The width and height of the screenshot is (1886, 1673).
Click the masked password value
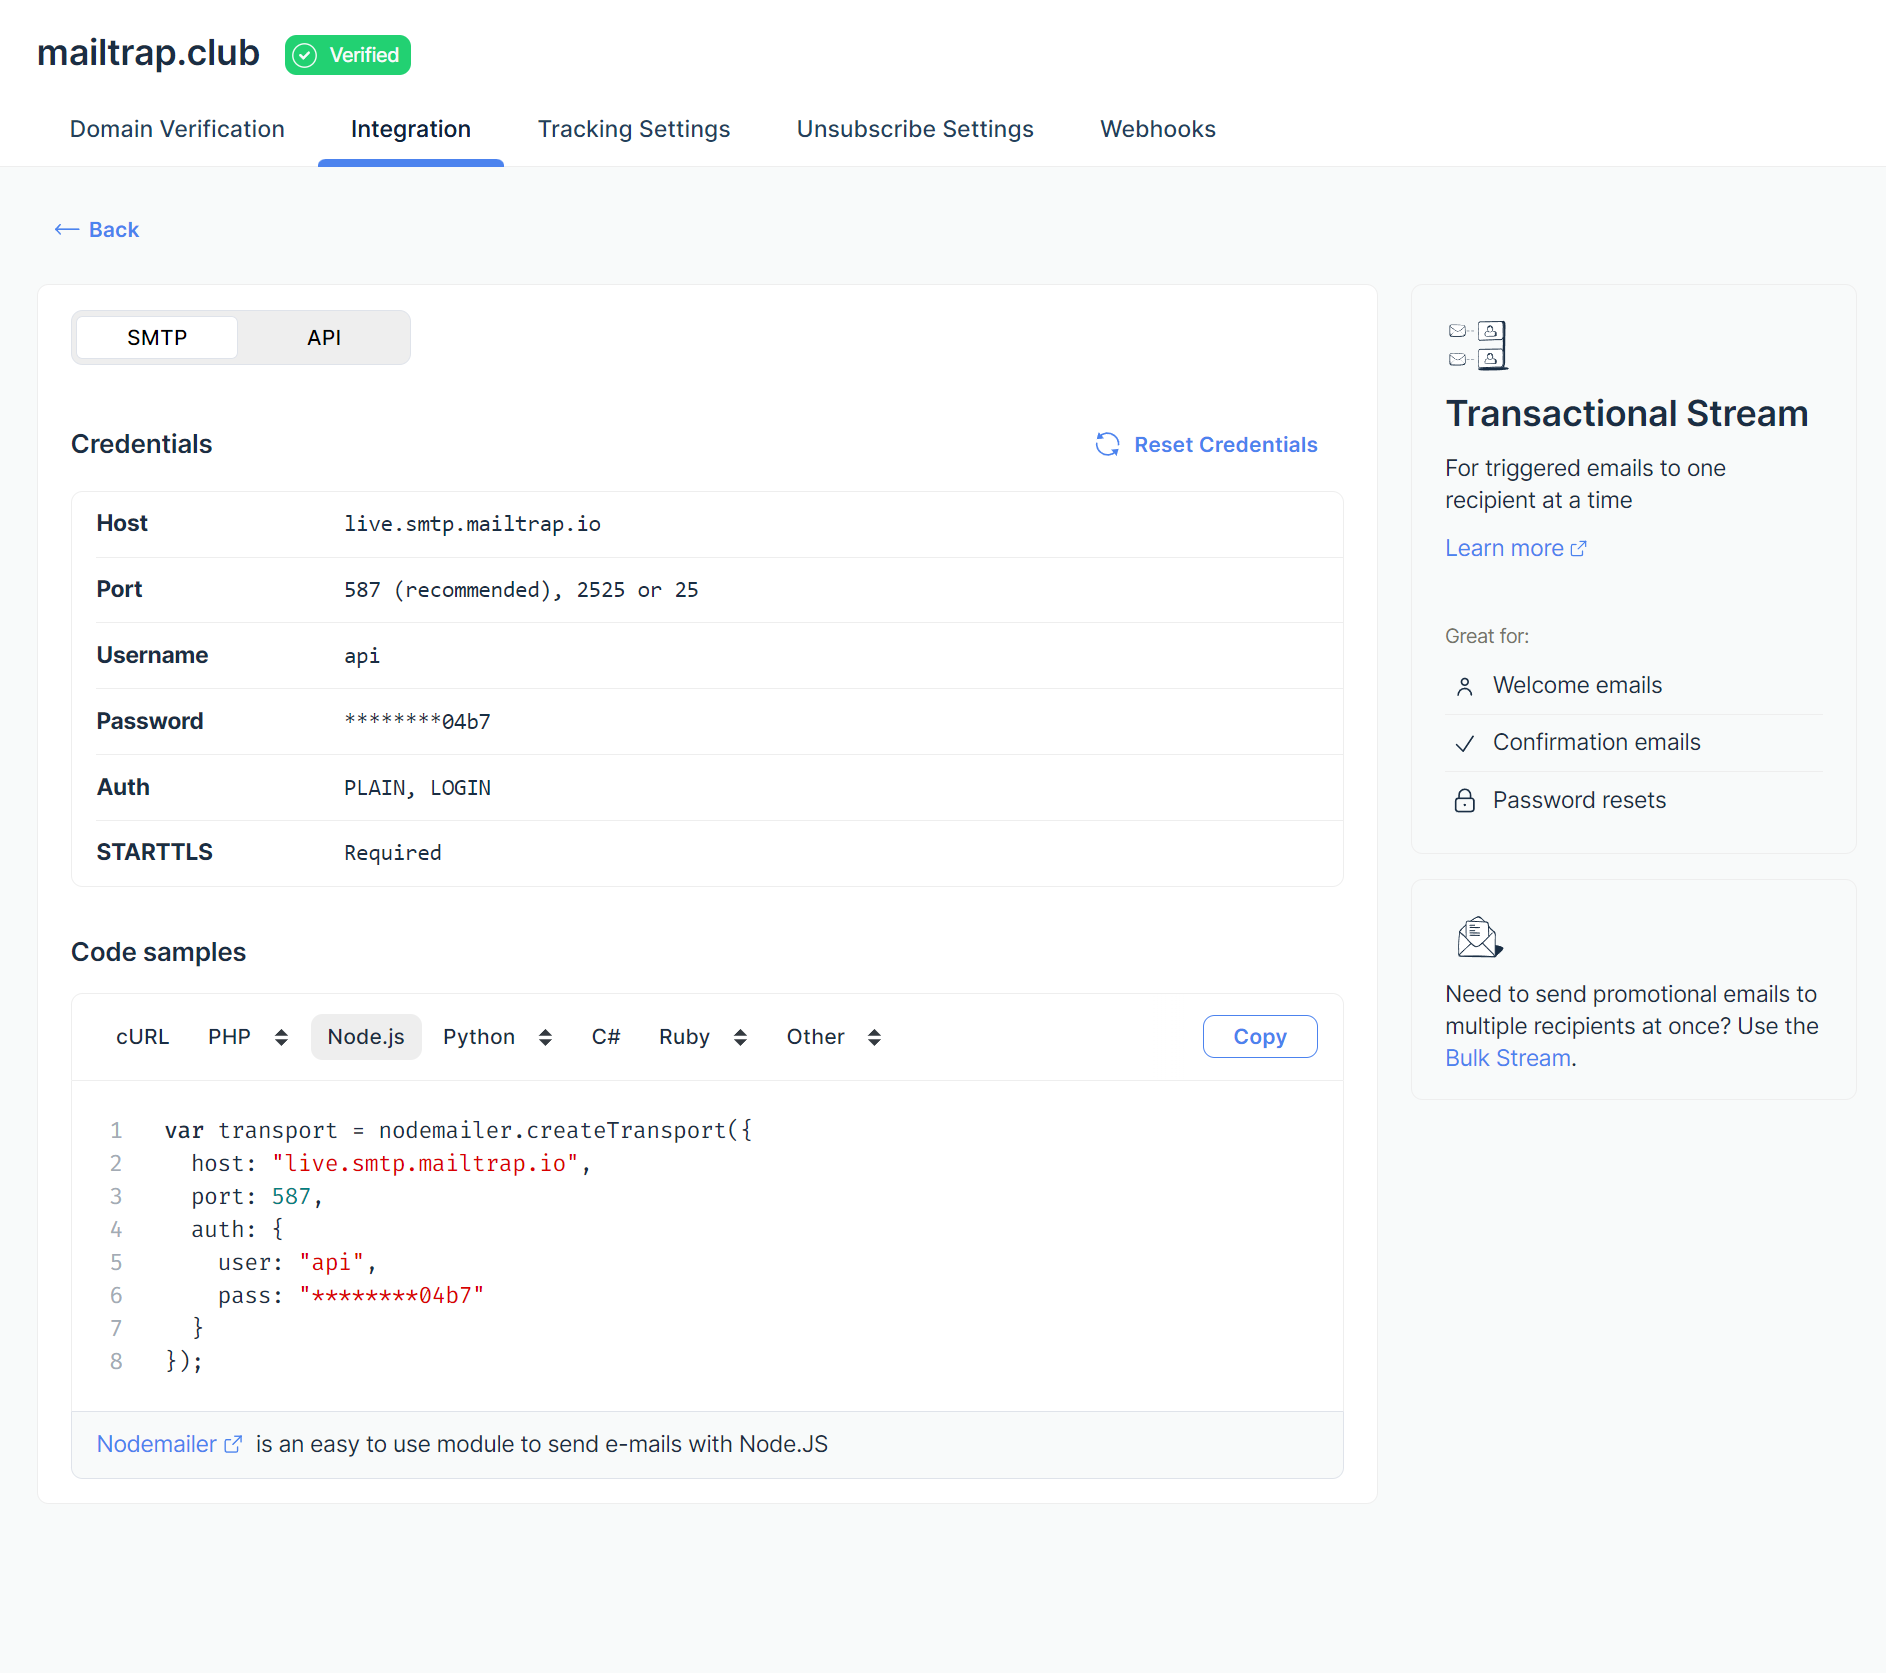pos(416,721)
